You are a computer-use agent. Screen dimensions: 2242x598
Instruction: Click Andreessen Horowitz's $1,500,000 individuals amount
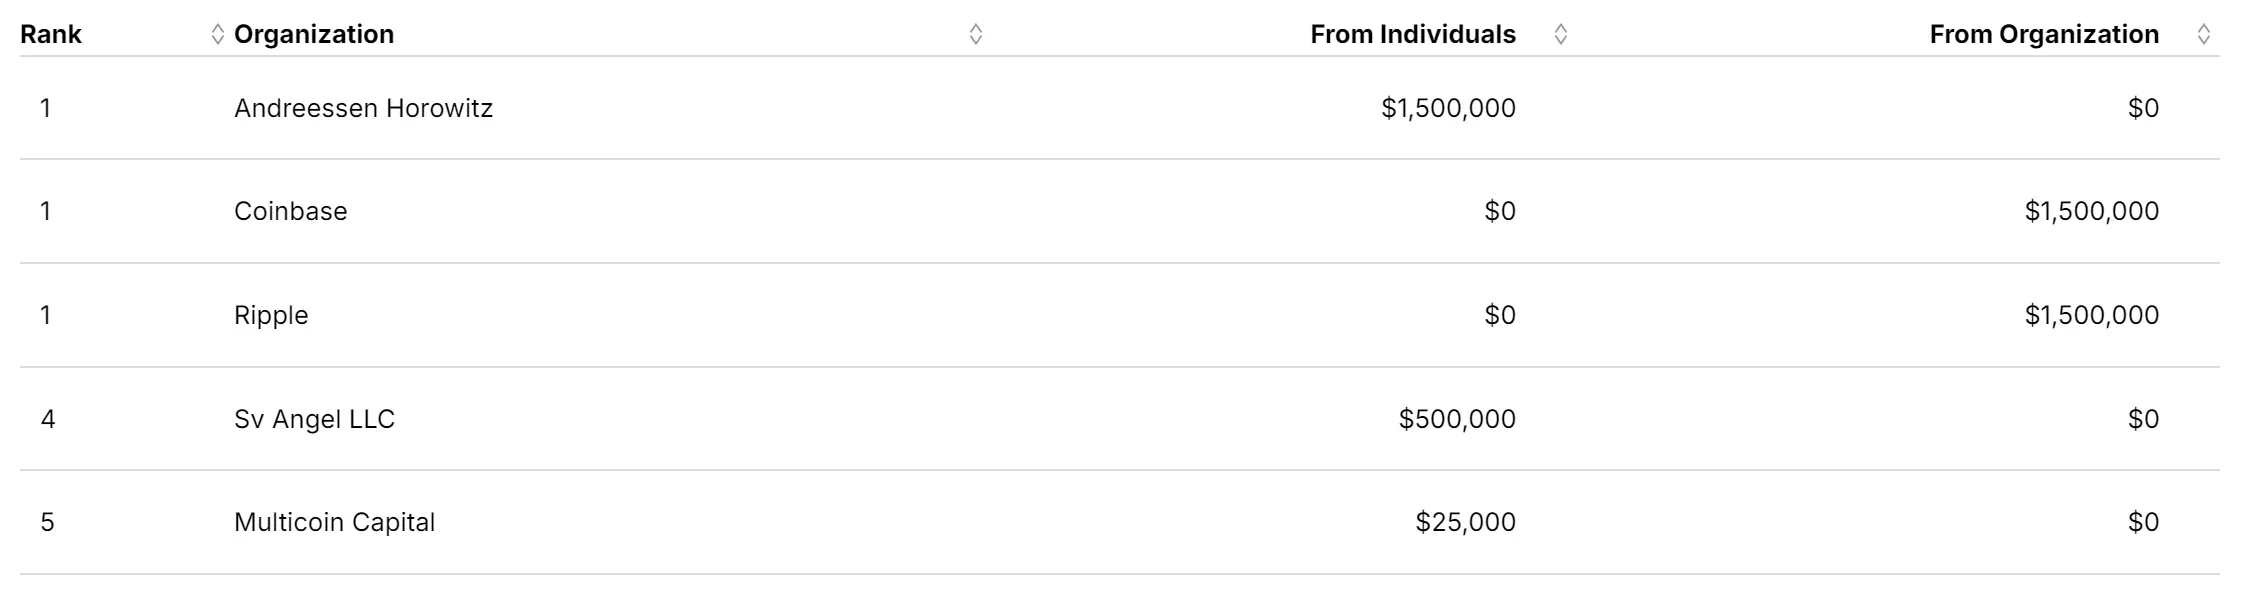[x=1447, y=108]
